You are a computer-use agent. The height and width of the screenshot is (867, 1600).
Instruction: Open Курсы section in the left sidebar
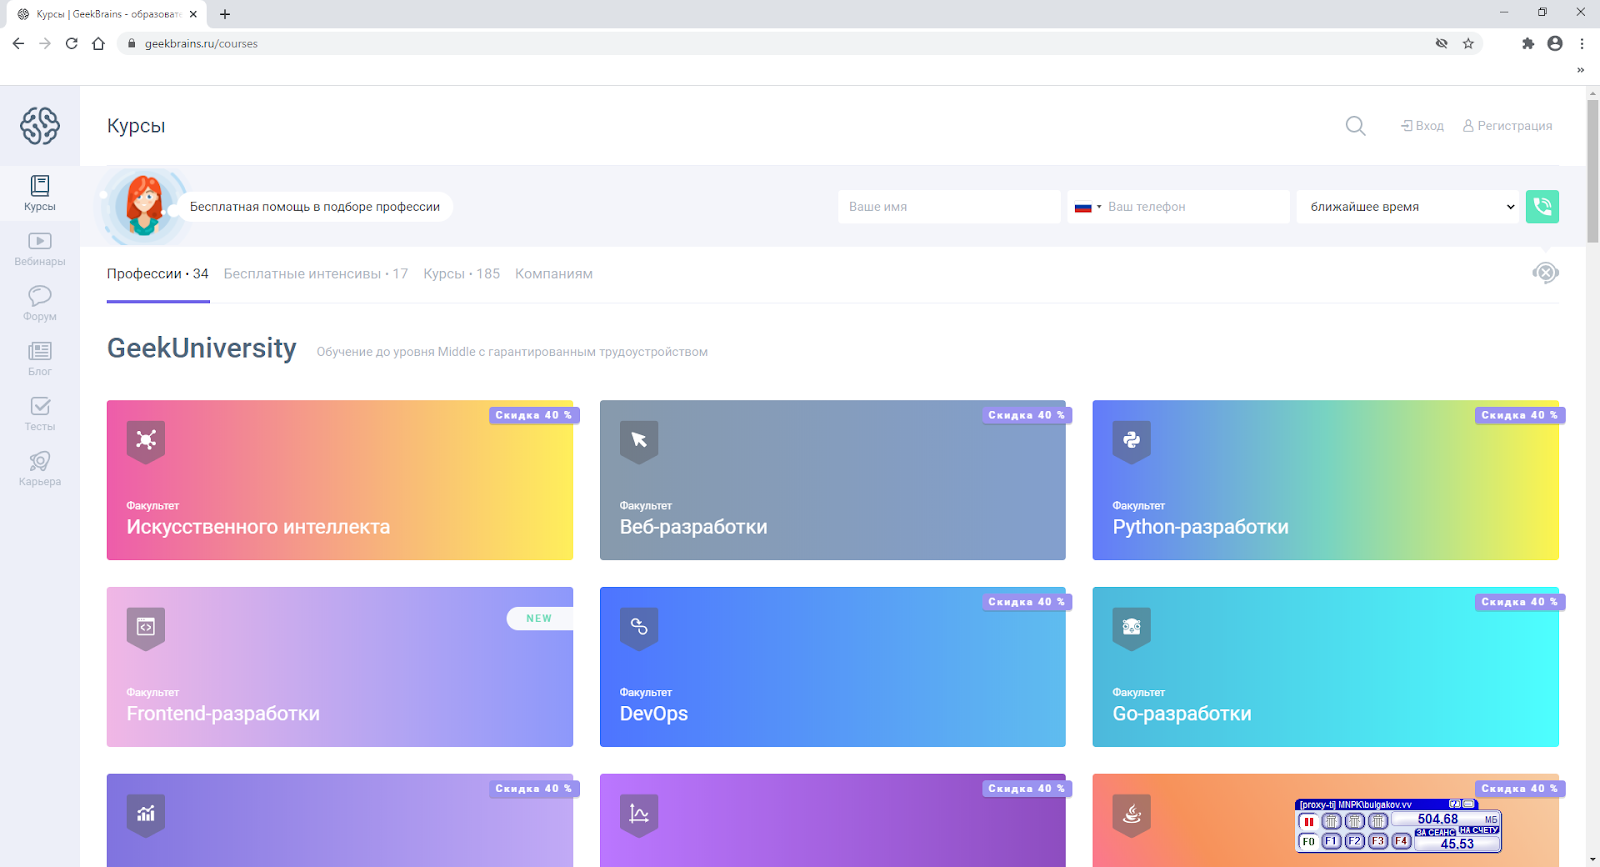pyautogui.click(x=40, y=193)
